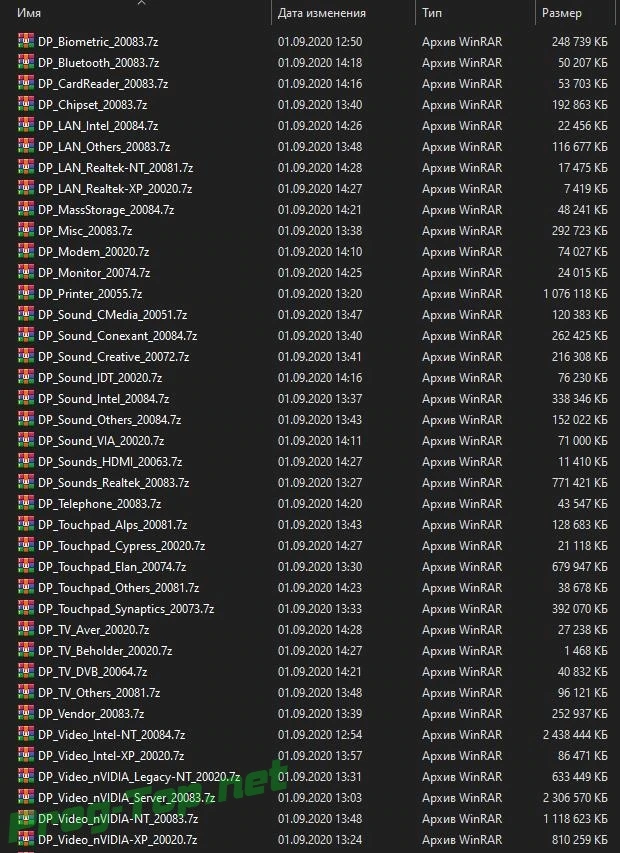Sort by the Размер column header
The image size is (620, 853).
point(561,13)
